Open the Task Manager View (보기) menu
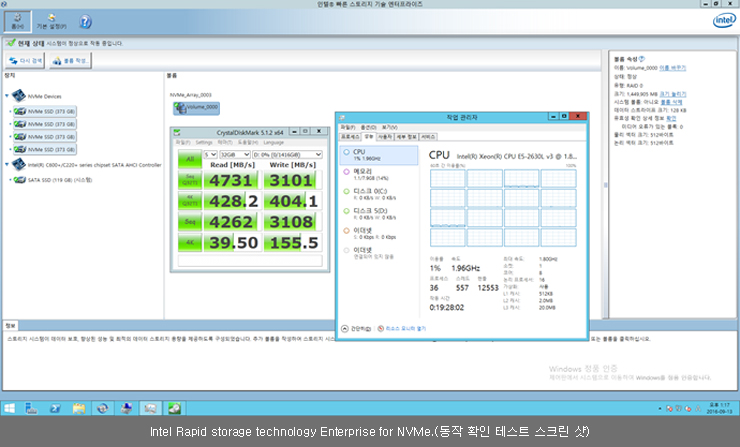This screenshot has height=447, width=740. [x=389, y=127]
